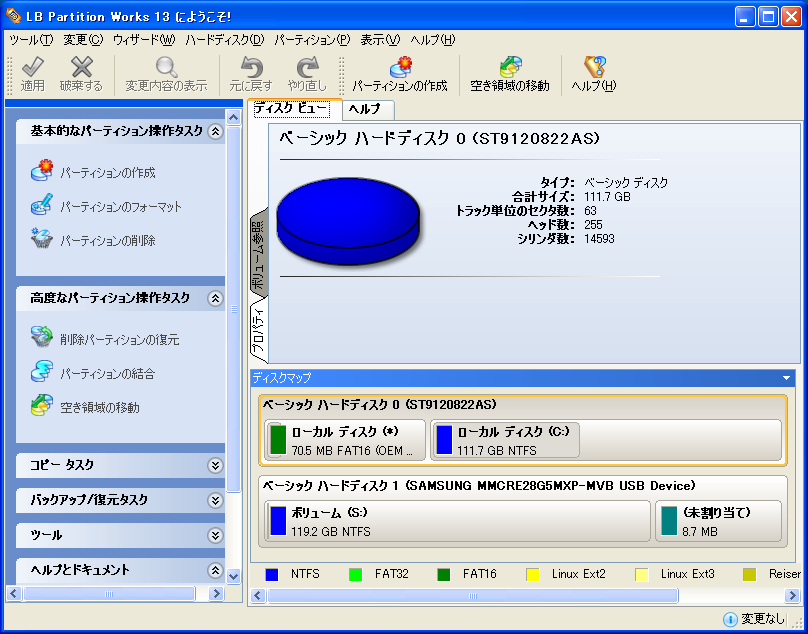Click the 適用 (Apply) toolbar icon
808x634 pixels.
tap(32, 70)
